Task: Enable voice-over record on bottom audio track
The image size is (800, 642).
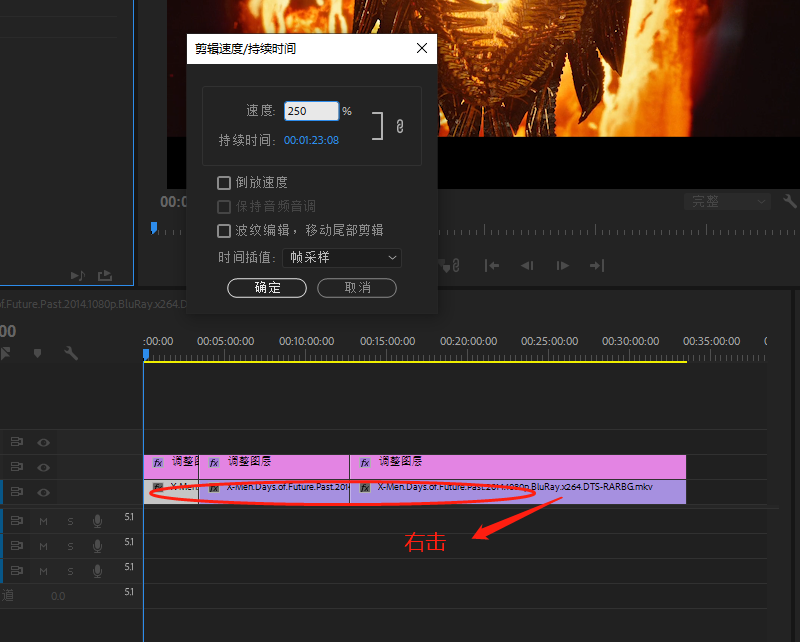Action: (x=97, y=571)
